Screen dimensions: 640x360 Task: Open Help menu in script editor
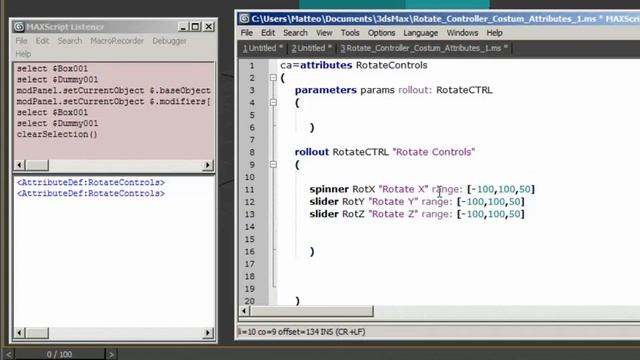click(494, 33)
